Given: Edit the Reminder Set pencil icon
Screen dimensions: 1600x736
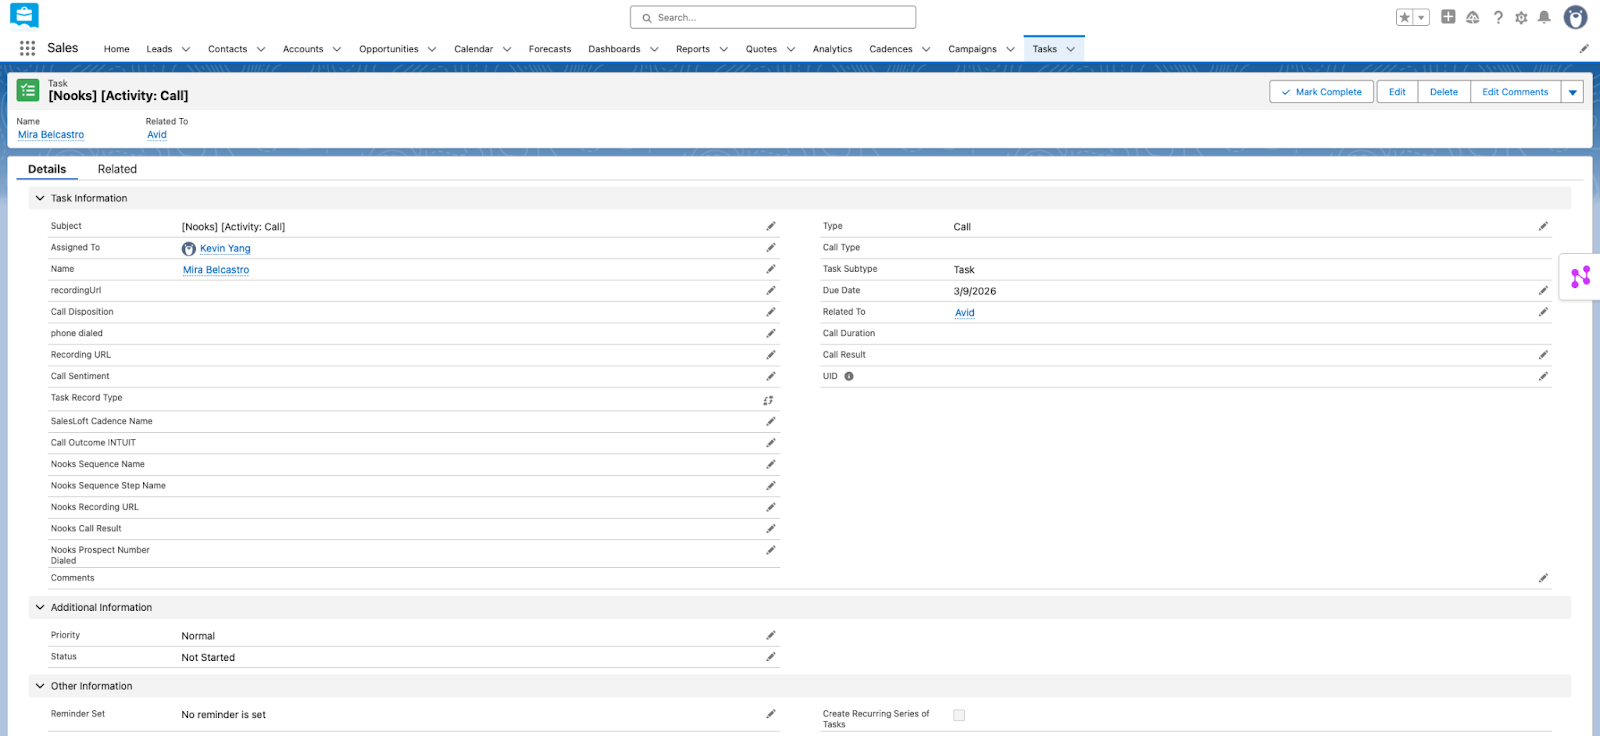Looking at the screenshot, I should click(x=771, y=714).
